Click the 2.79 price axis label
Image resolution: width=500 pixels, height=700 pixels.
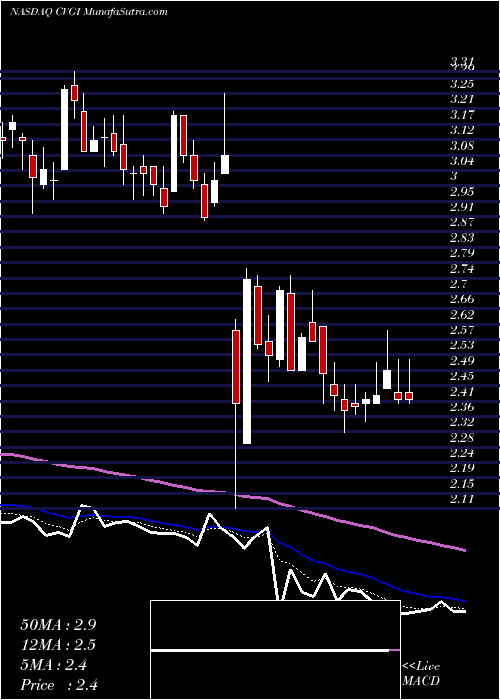(462, 253)
